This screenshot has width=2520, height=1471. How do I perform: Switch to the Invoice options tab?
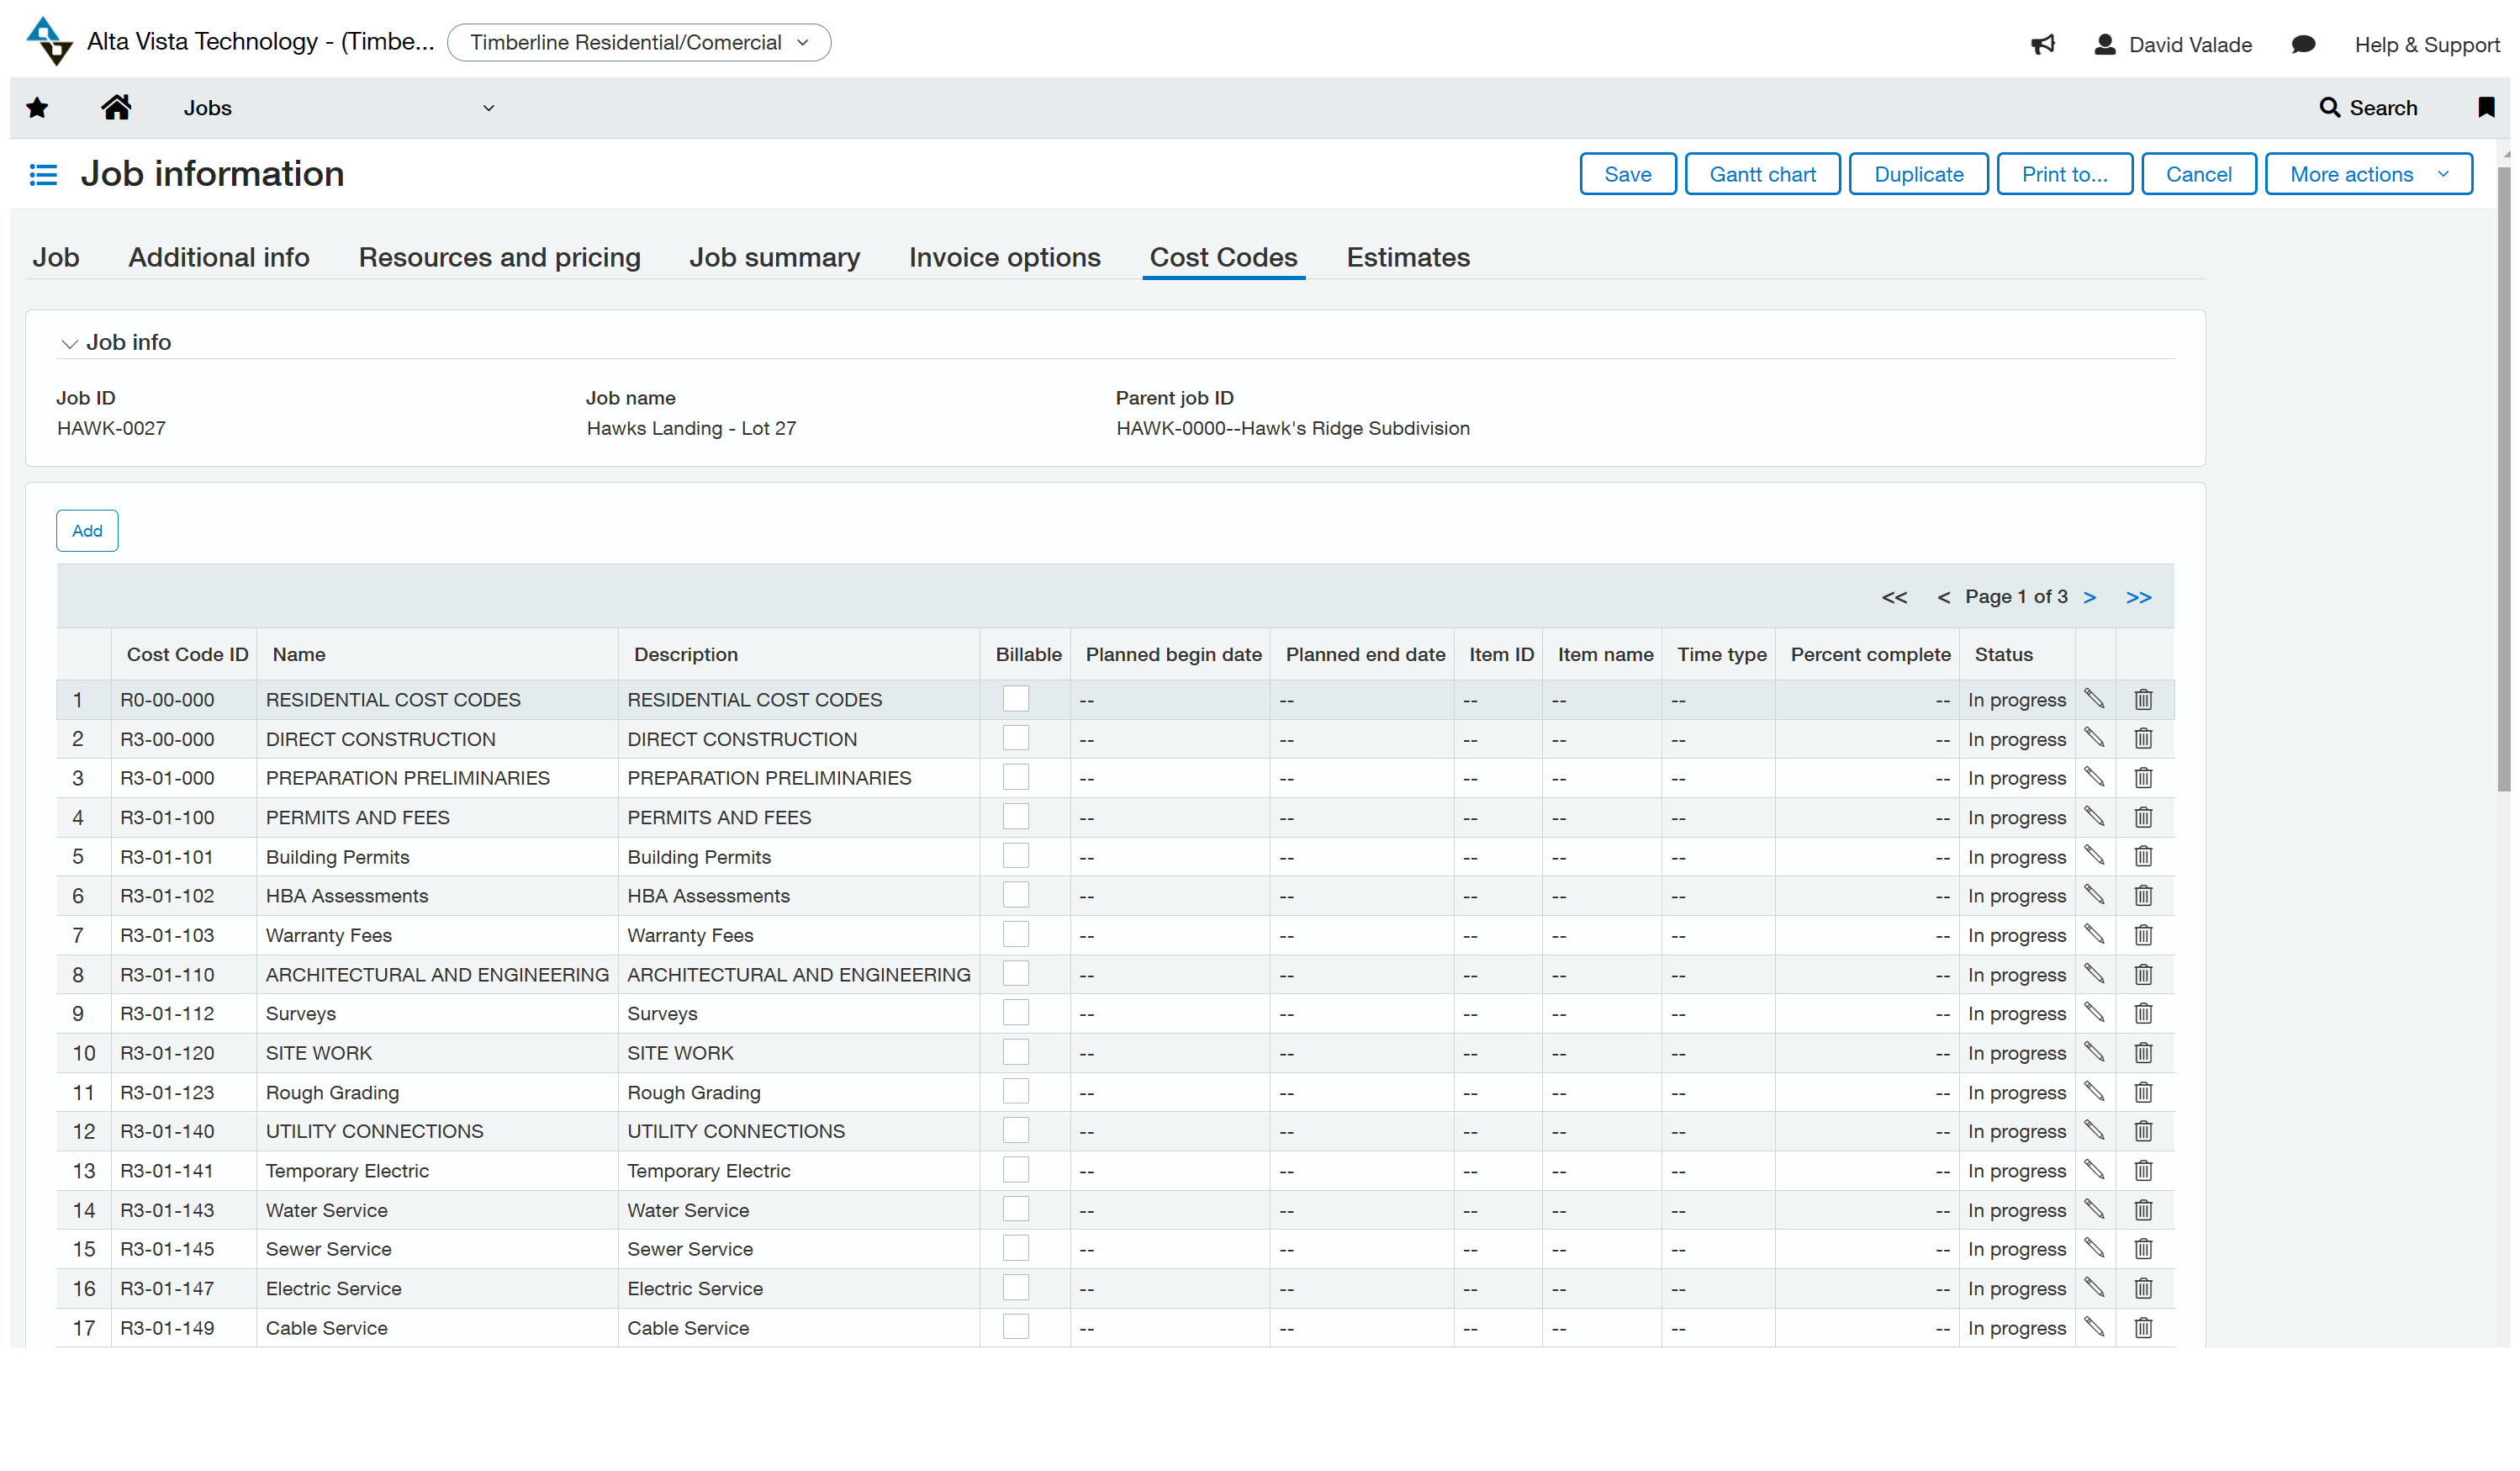click(x=1004, y=257)
